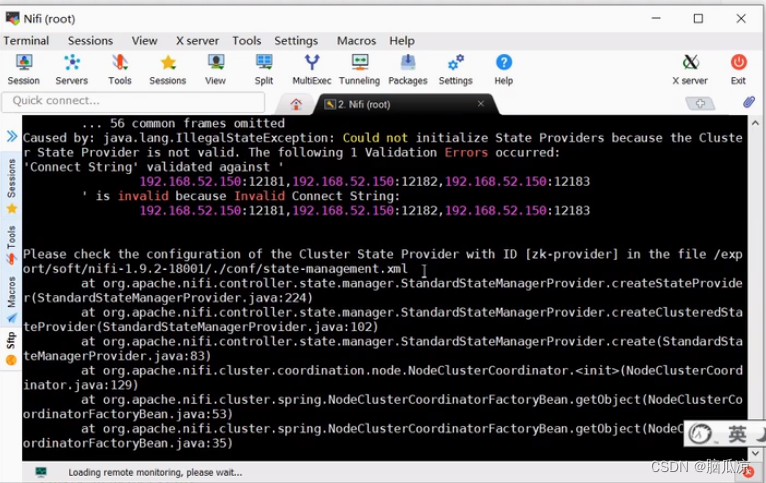Click the Help question mark icon
Viewport: 766px width, 483px height.
click(x=504, y=69)
